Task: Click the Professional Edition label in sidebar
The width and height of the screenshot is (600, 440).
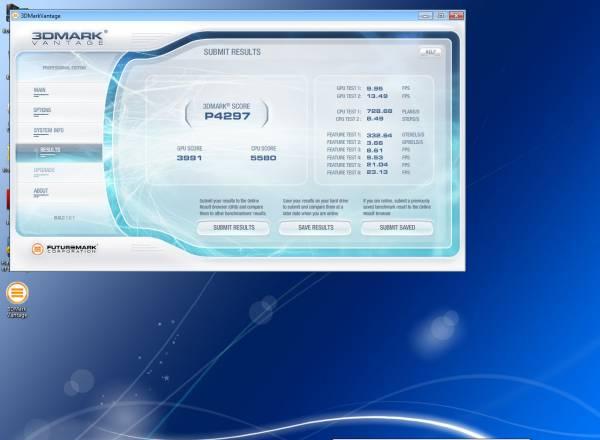Action: click(x=64, y=68)
